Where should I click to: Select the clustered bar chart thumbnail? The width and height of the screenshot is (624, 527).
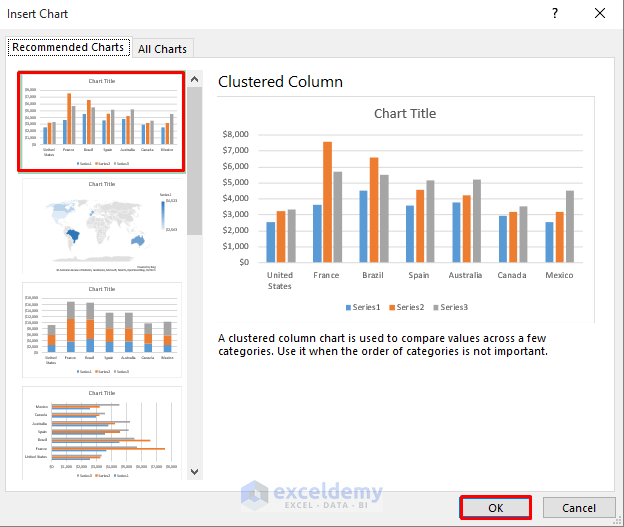pos(102,433)
